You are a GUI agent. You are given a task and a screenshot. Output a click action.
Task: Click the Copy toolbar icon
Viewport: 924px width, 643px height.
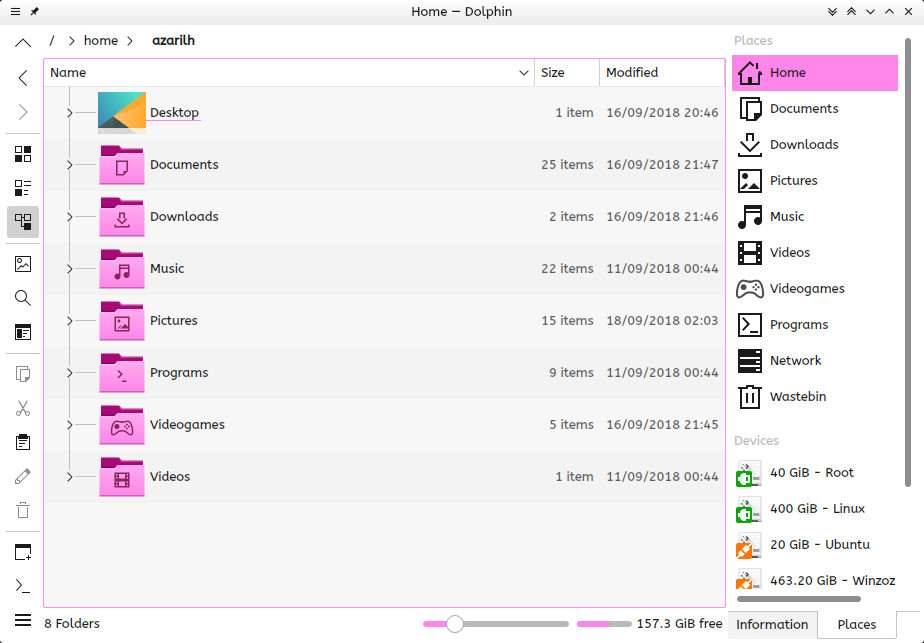[x=23, y=374]
